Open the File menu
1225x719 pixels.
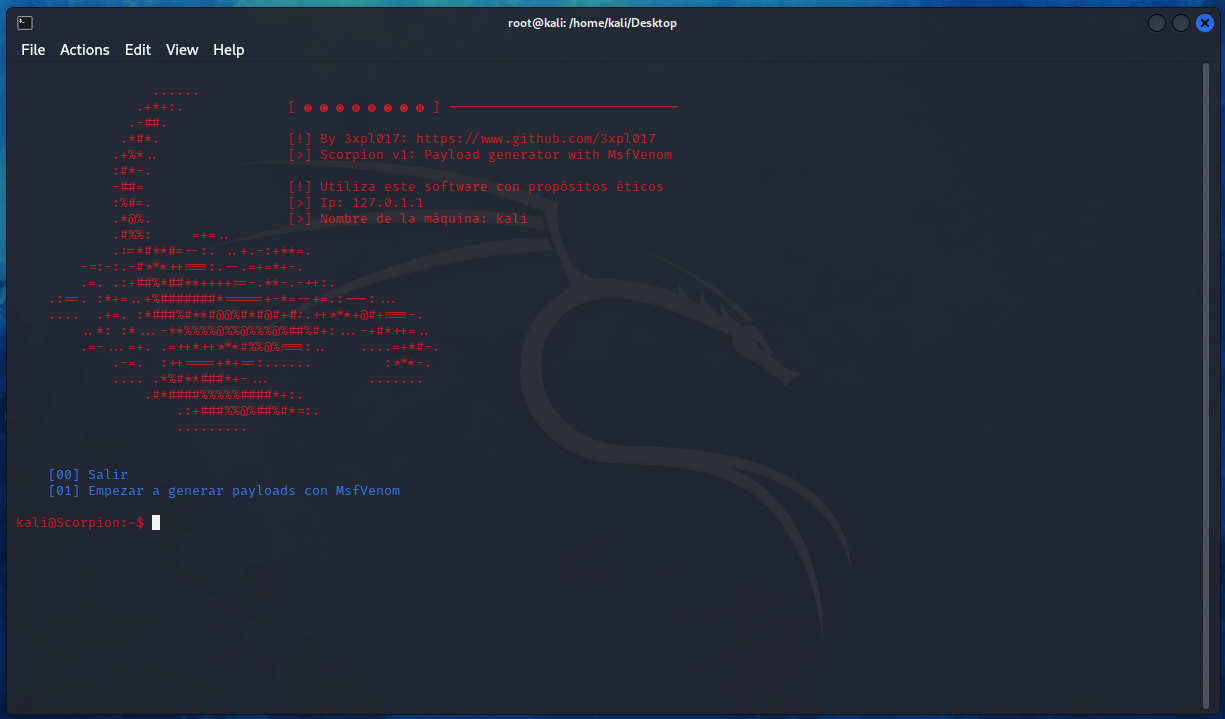pyautogui.click(x=33, y=50)
